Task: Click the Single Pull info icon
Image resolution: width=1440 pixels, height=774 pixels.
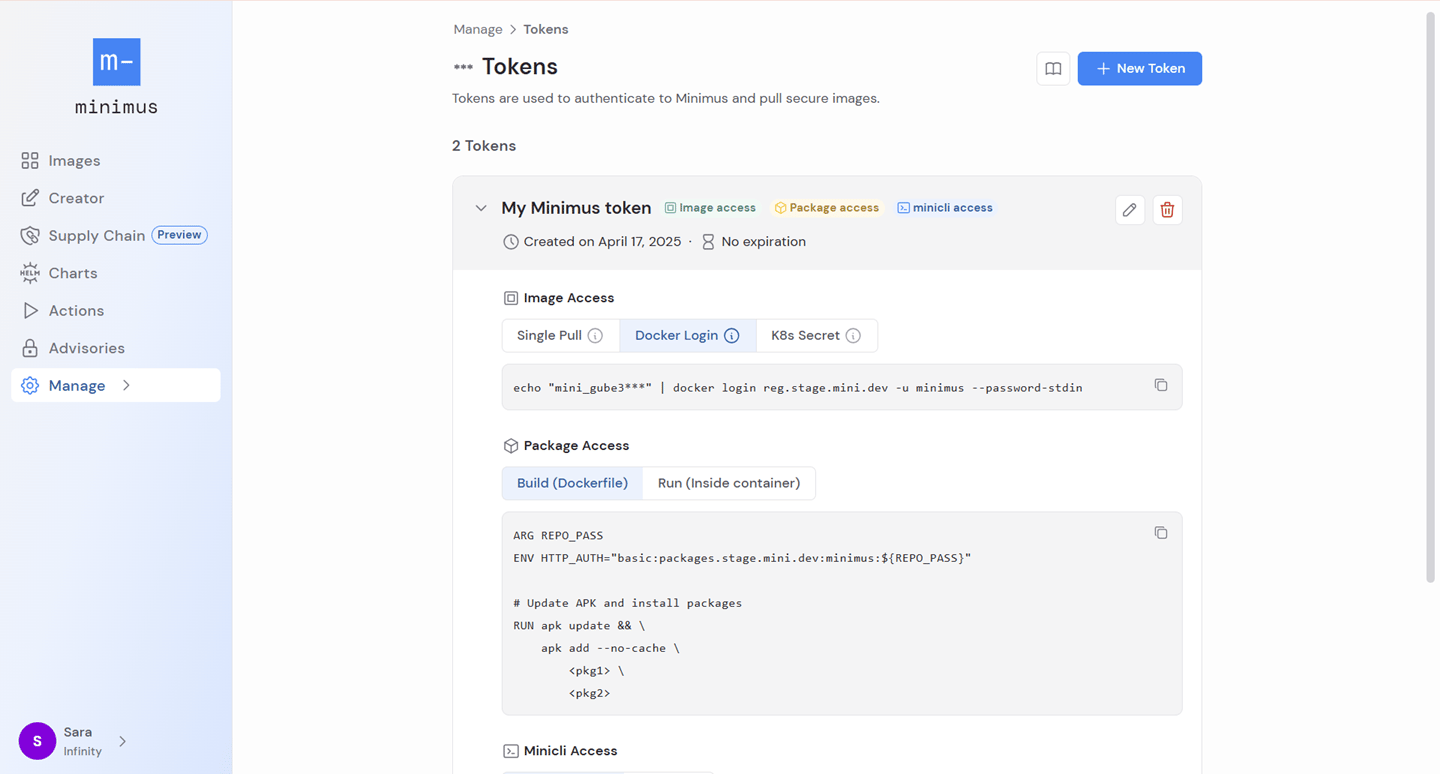Action: point(595,336)
